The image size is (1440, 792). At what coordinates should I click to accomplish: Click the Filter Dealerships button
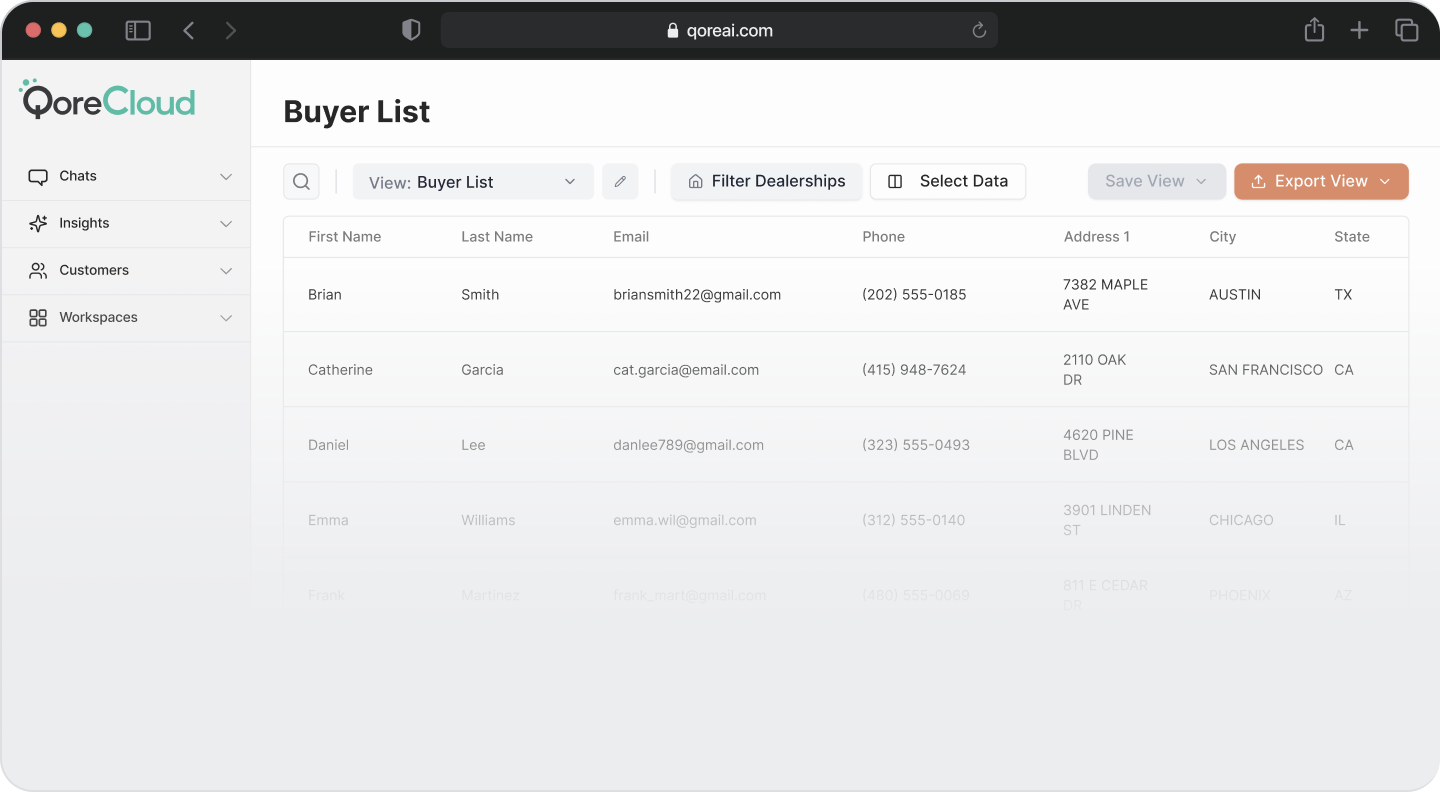point(766,182)
